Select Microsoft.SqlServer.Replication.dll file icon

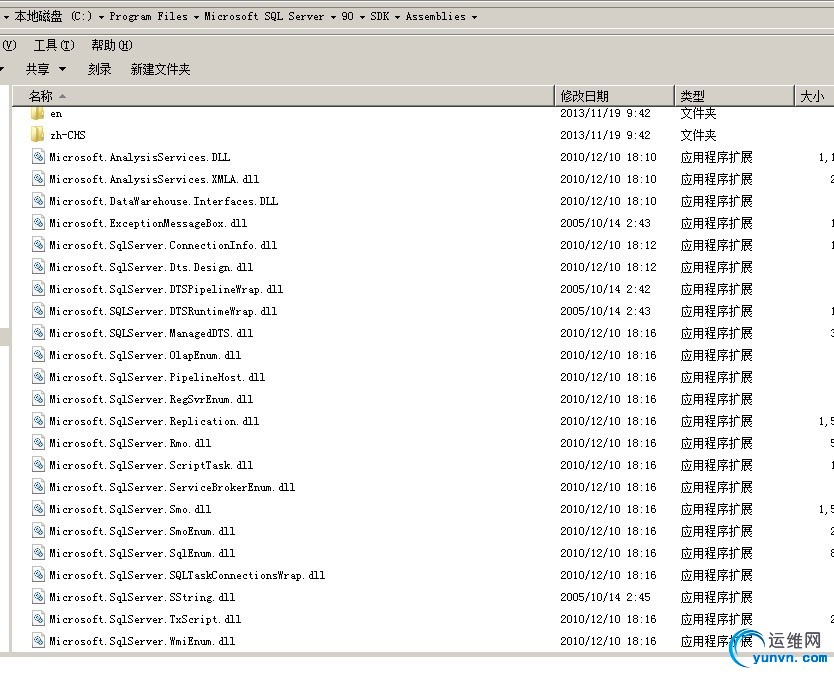38,421
